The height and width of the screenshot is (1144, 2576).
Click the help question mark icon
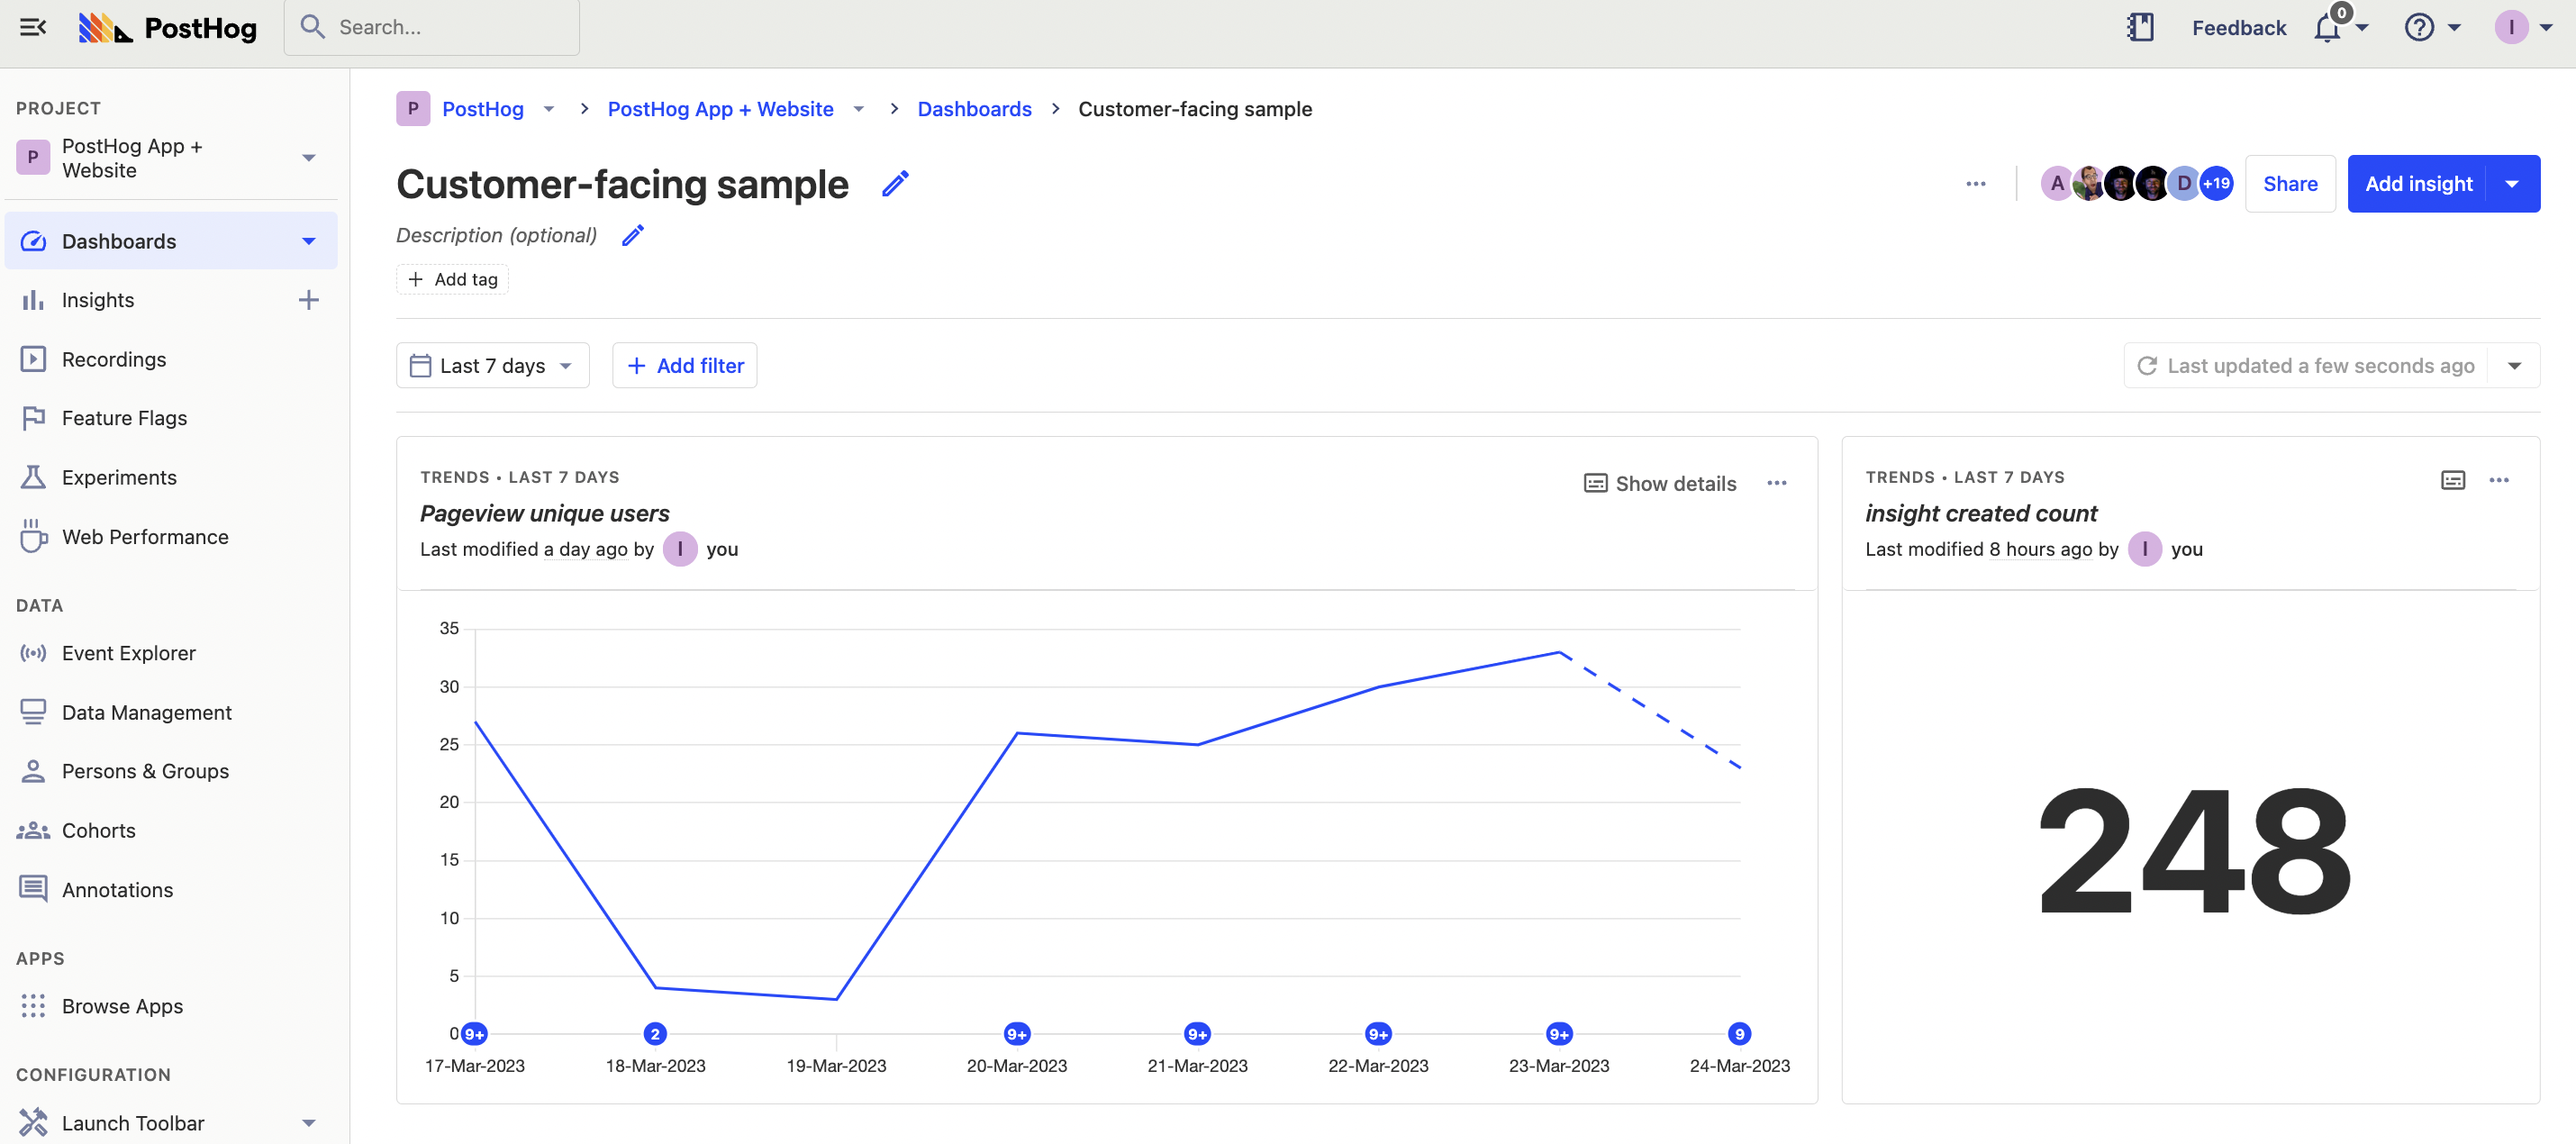[x=2419, y=27]
